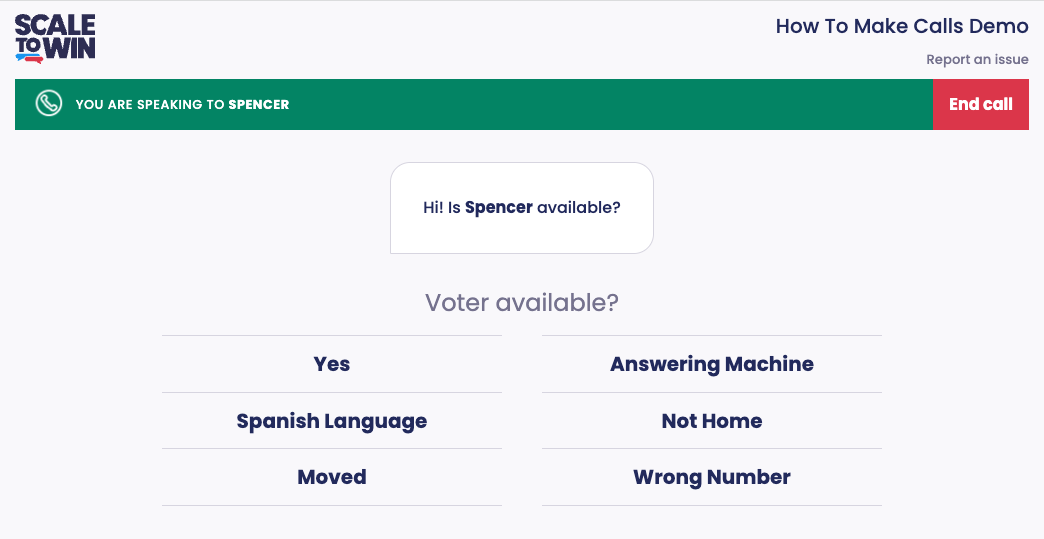Click the phone call icon in green banner

point(48,104)
